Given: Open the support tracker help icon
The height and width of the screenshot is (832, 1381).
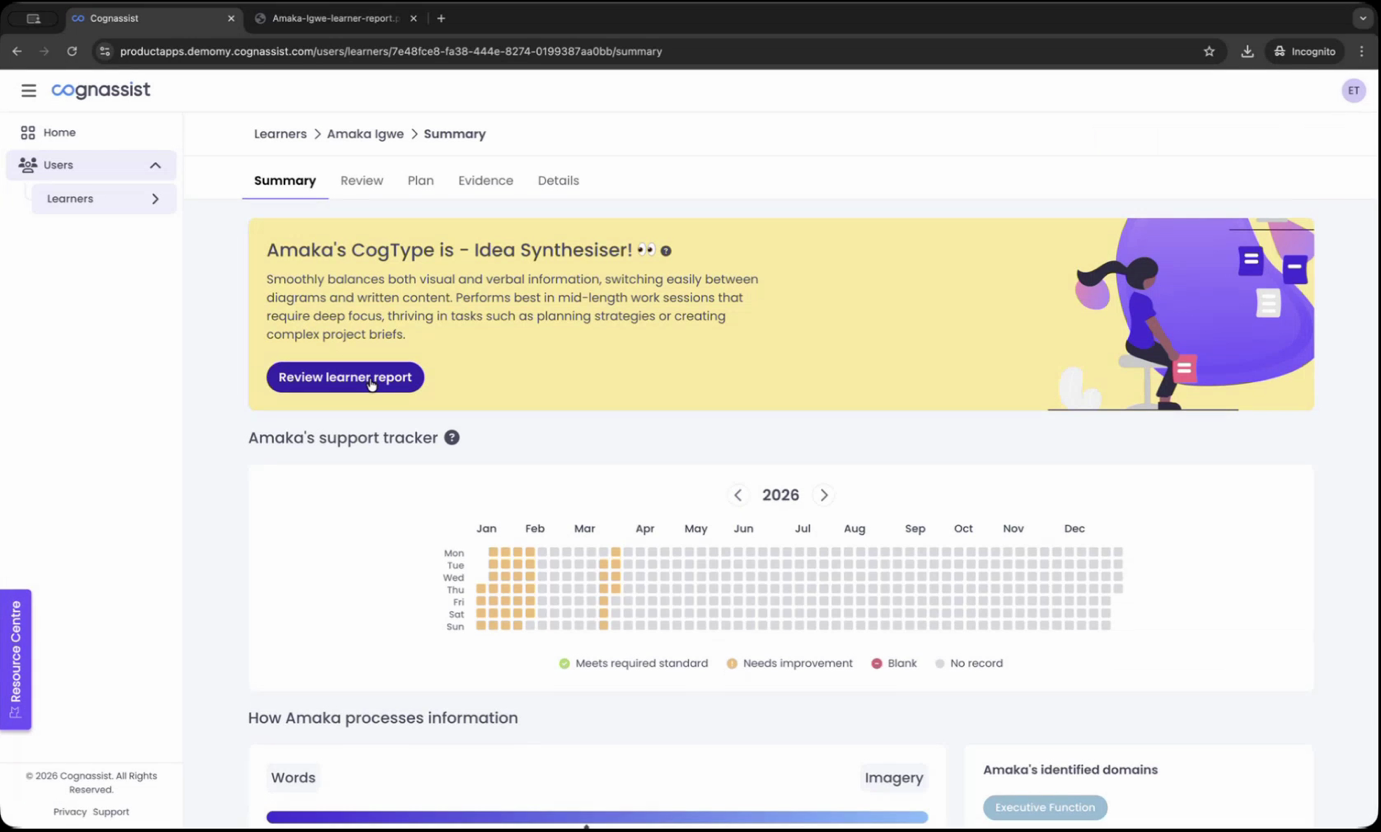Looking at the screenshot, I should pyautogui.click(x=451, y=437).
